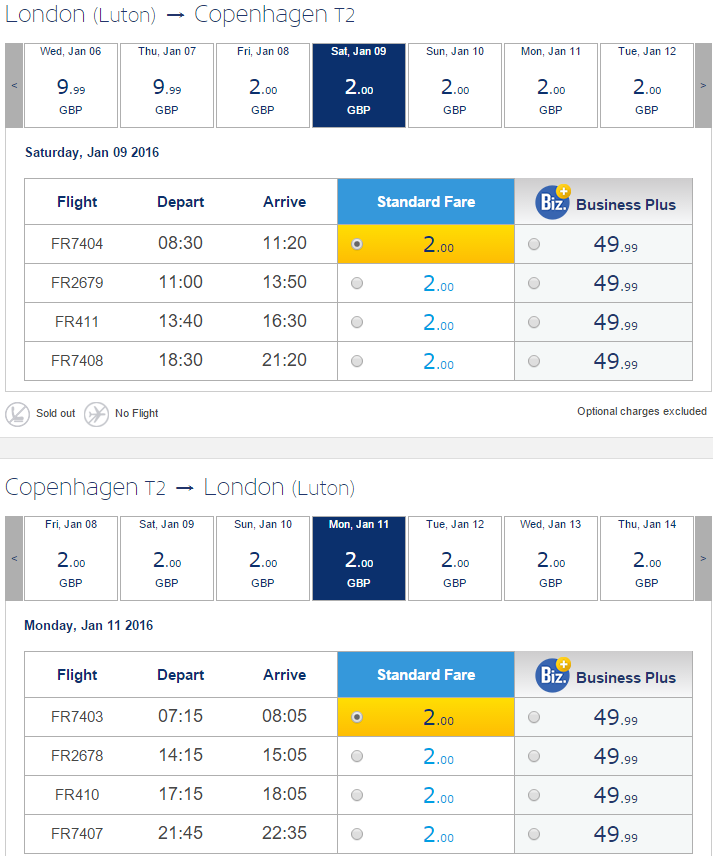Show later outbound dates with right arrow
The width and height of the screenshot is (713, 856).
pyautogui.click(x=703, y=85)
